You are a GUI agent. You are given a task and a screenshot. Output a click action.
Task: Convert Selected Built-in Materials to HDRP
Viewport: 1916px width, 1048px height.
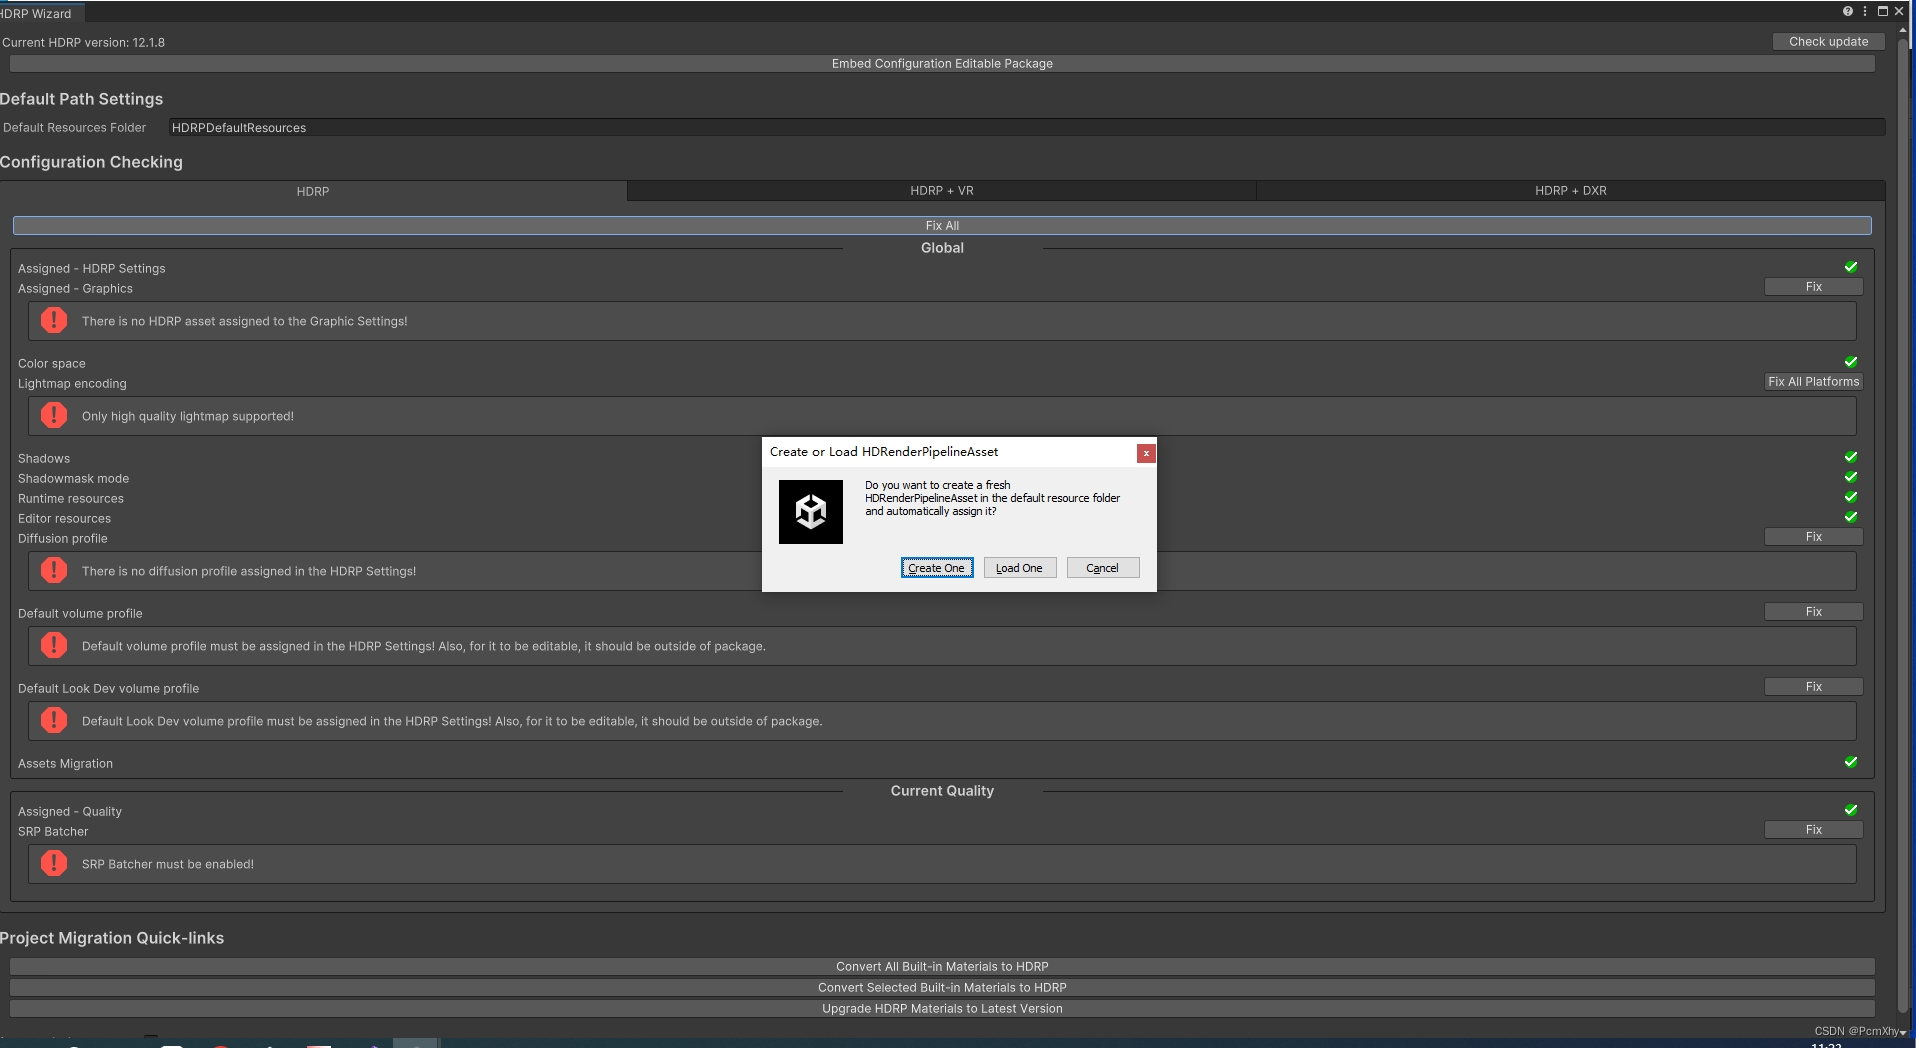[942, 987]
